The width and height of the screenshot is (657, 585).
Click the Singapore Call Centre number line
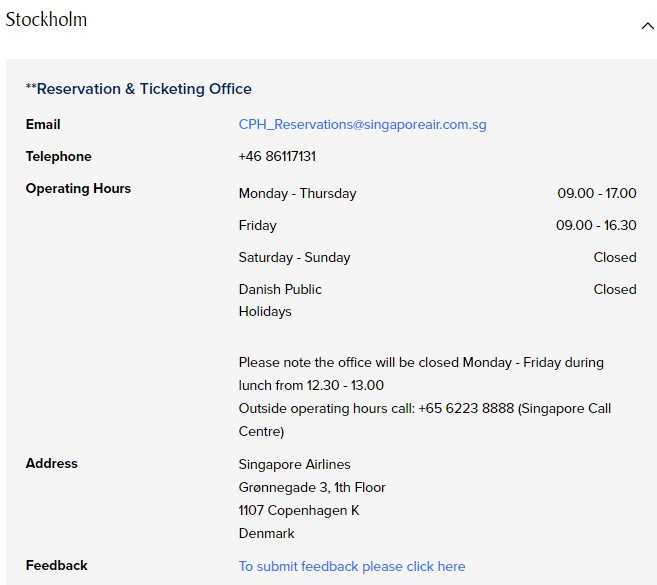tap(424, 409)
